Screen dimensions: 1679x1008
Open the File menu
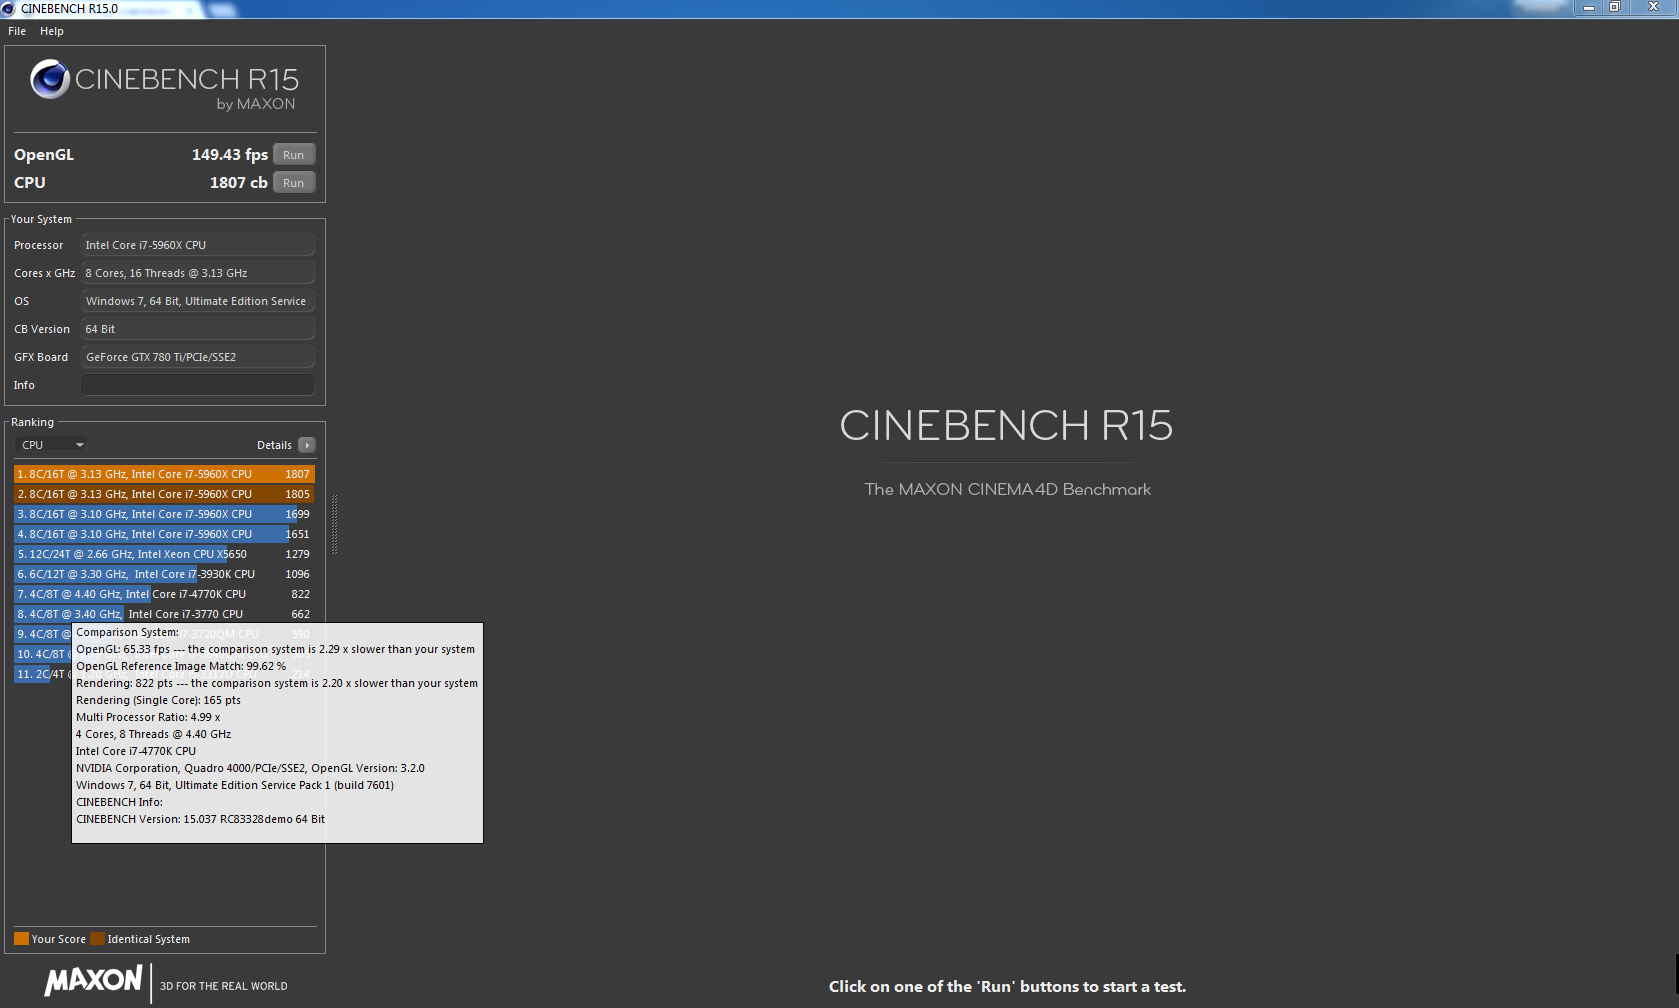point(17,31)
